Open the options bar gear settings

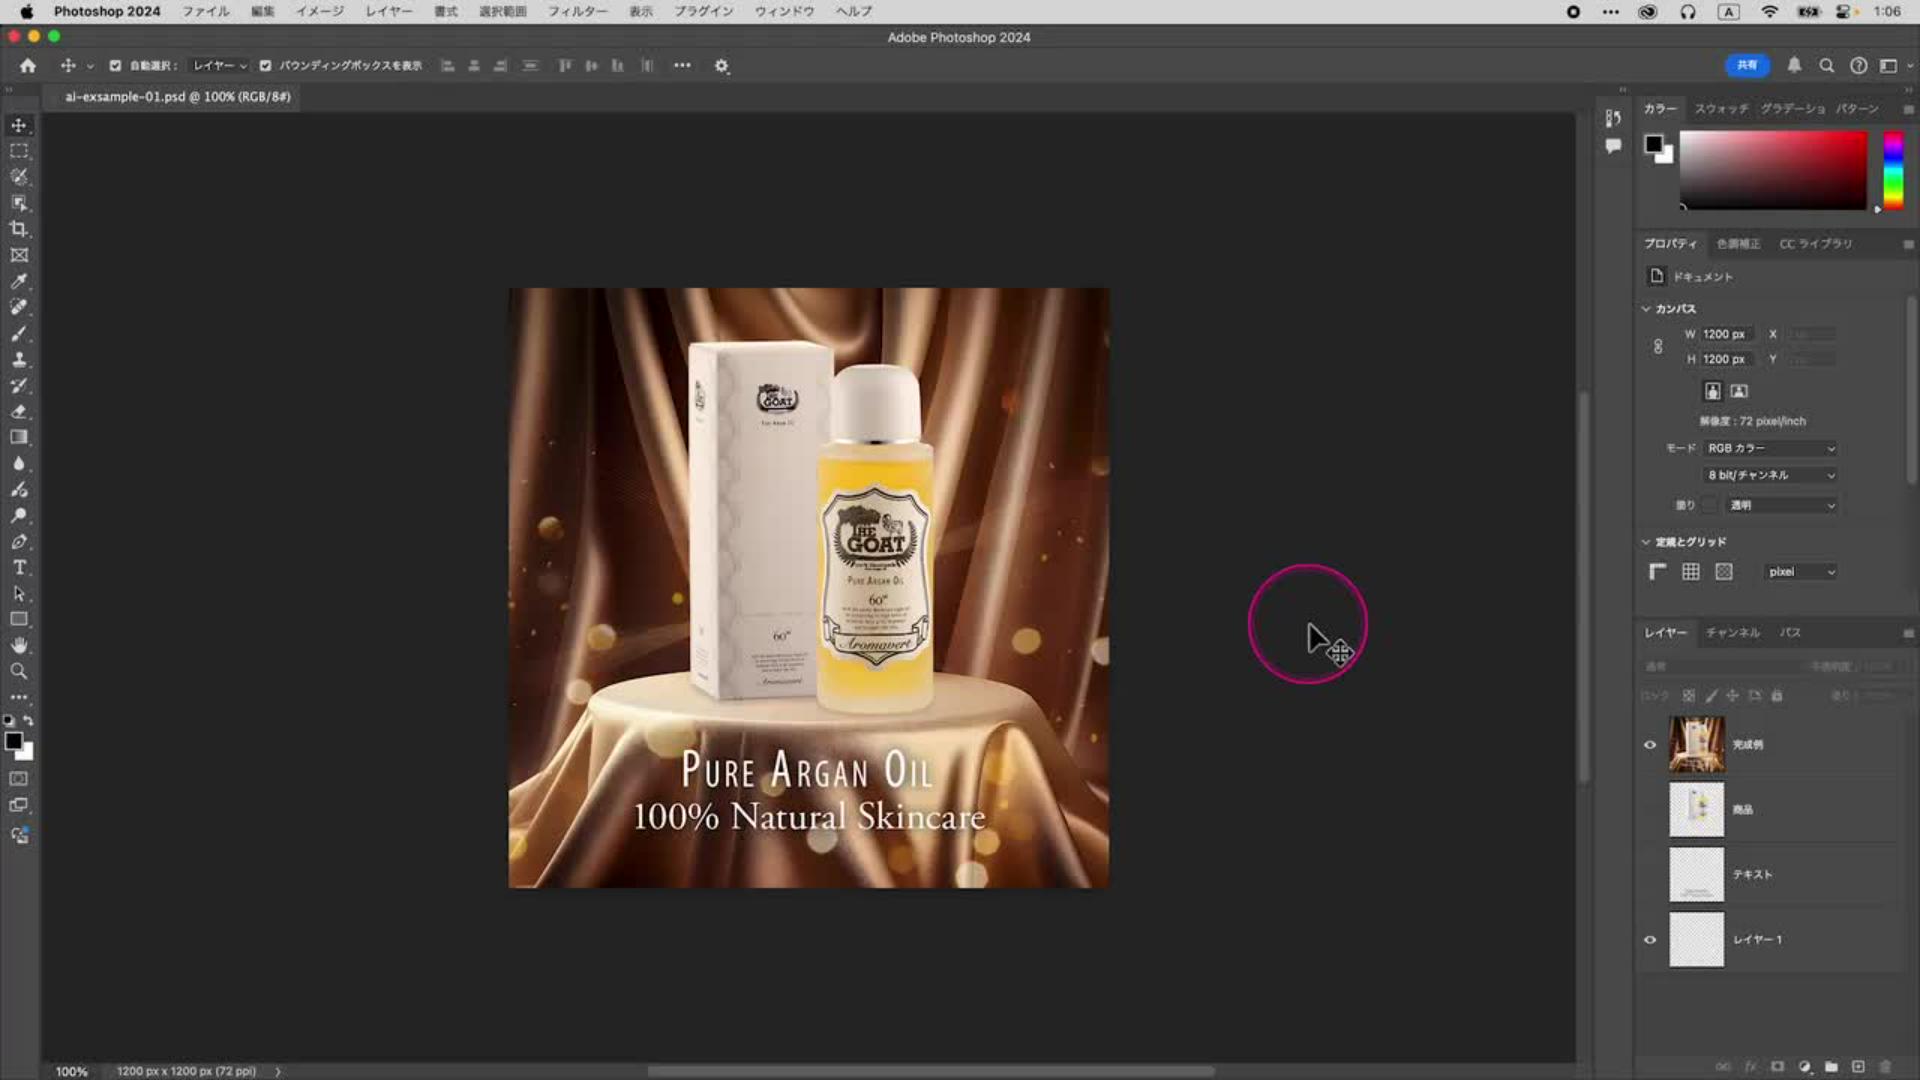[722, 66]
